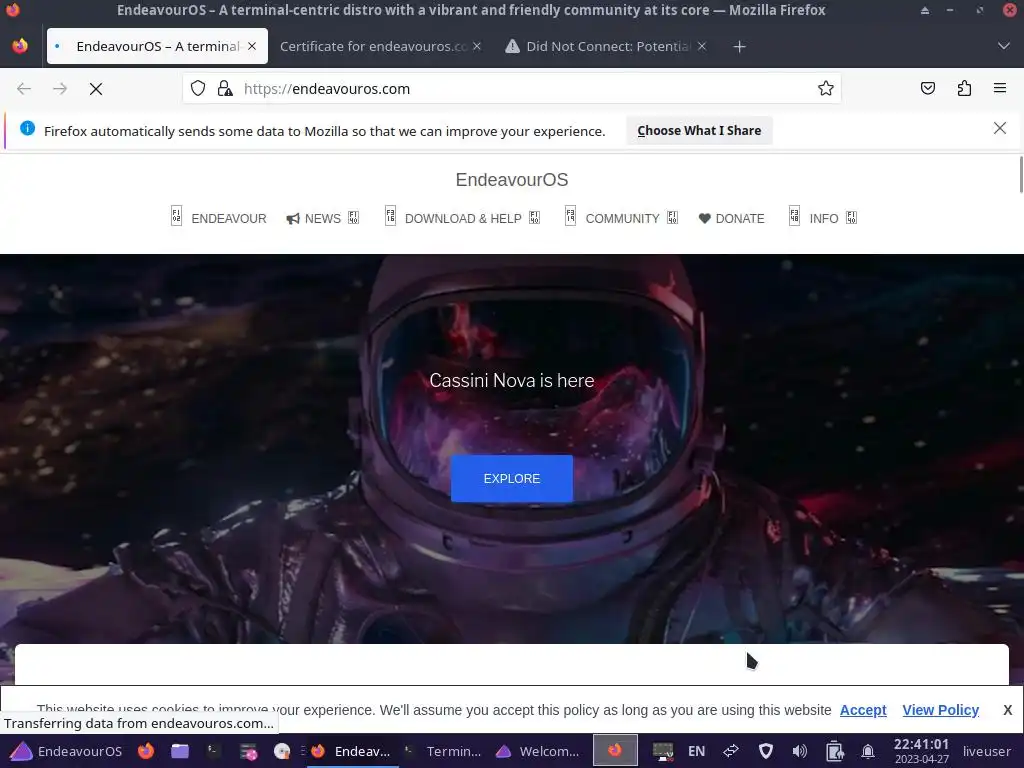The image size is (1024, 768).
Task: Open the EndeavourOS application launcher in taskbar
Action: [66, 751]
